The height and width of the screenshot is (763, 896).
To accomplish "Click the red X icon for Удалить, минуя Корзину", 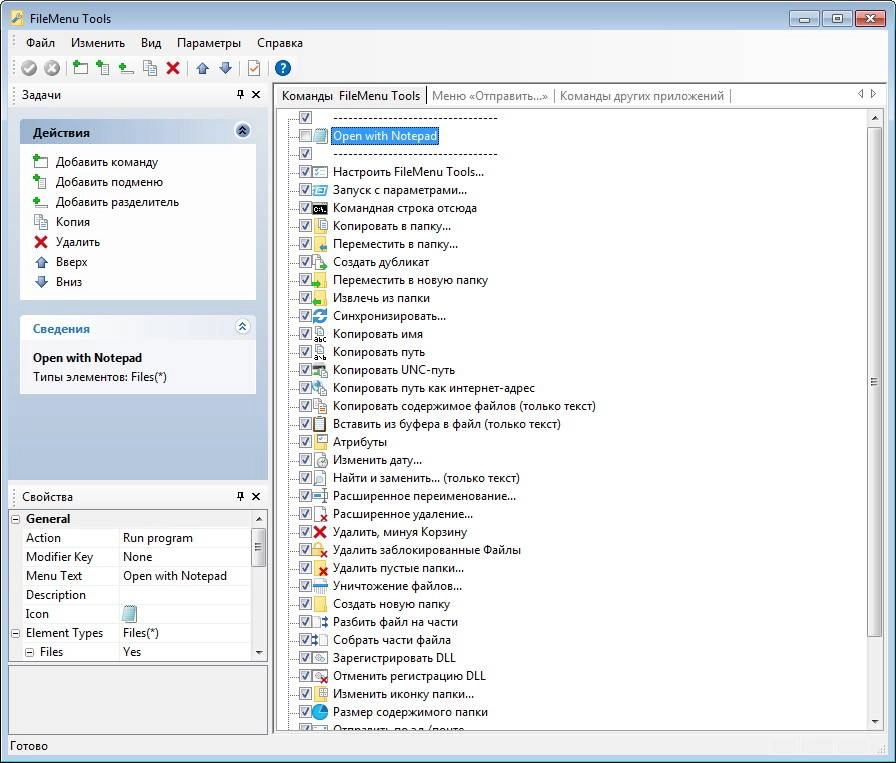I will click(321, 532).
